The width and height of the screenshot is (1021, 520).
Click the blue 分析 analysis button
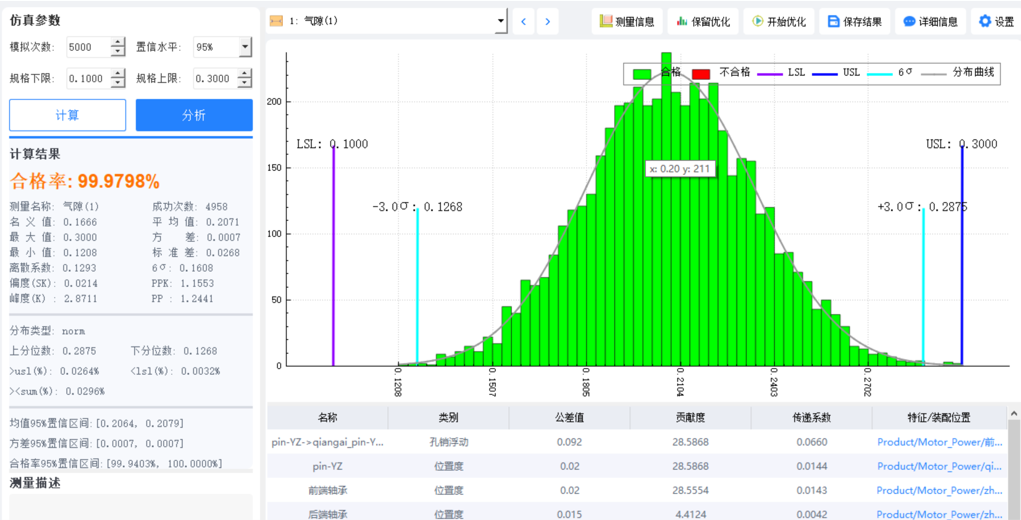(x=194, y=115)
